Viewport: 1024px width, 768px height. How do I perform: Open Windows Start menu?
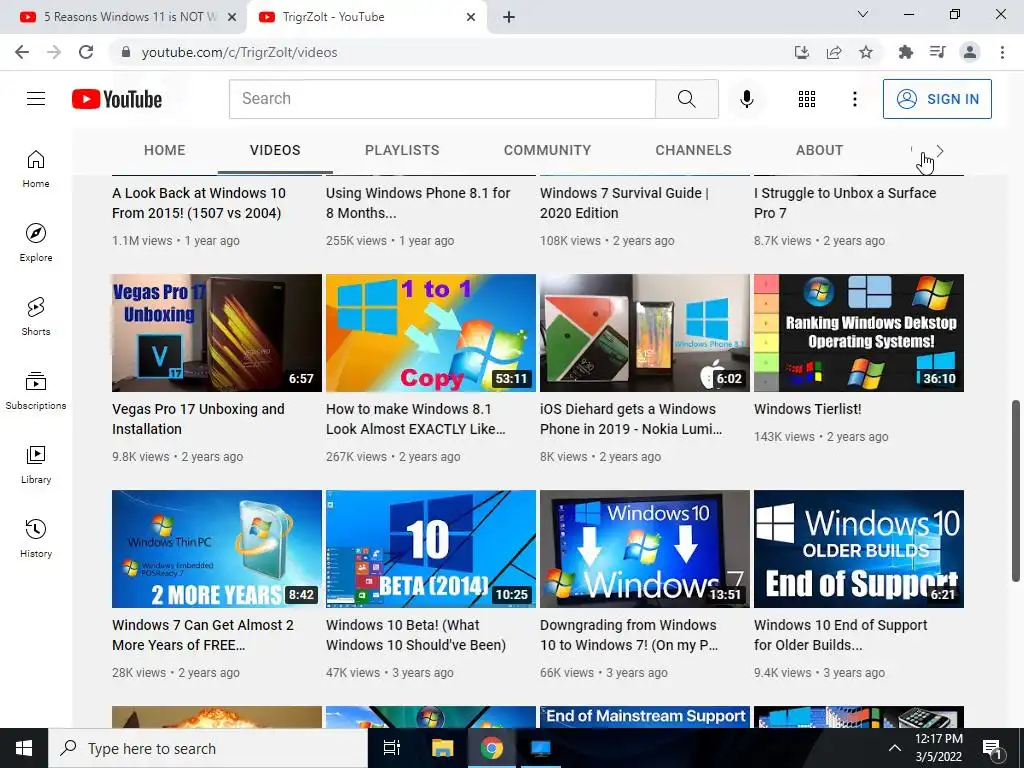(24, 748)
